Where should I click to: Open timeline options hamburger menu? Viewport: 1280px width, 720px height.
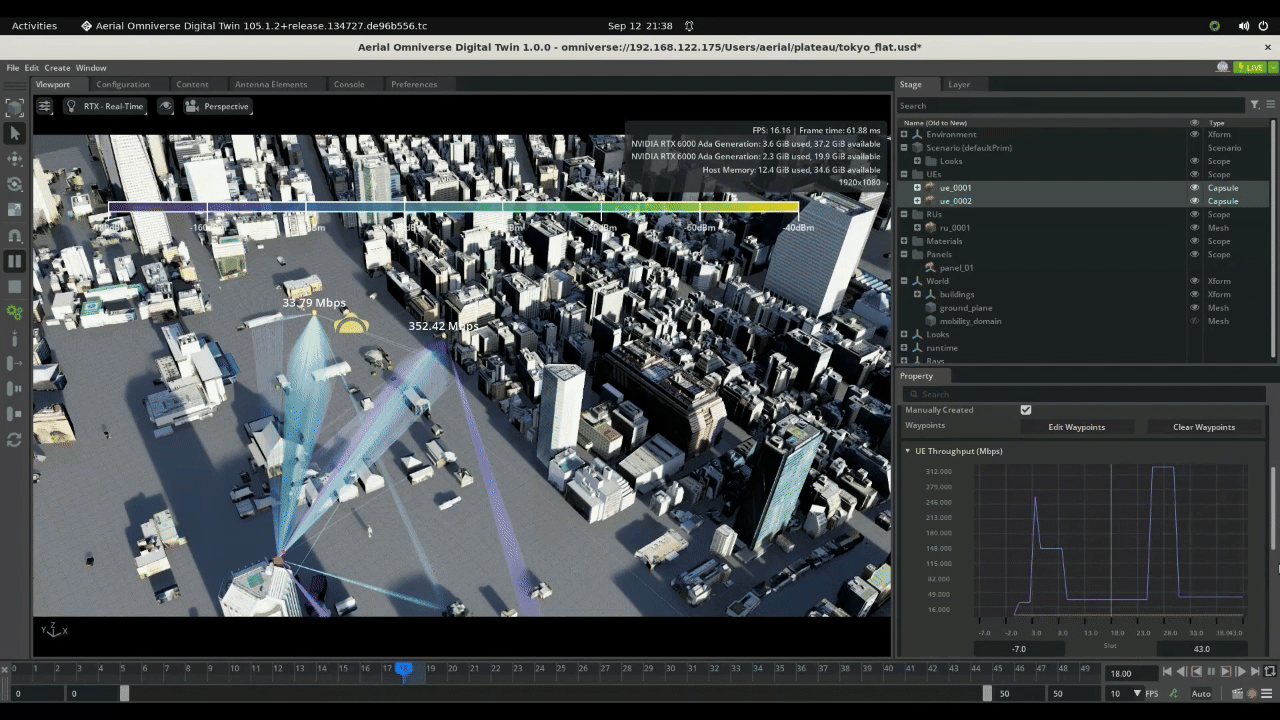pos(1269,693)
